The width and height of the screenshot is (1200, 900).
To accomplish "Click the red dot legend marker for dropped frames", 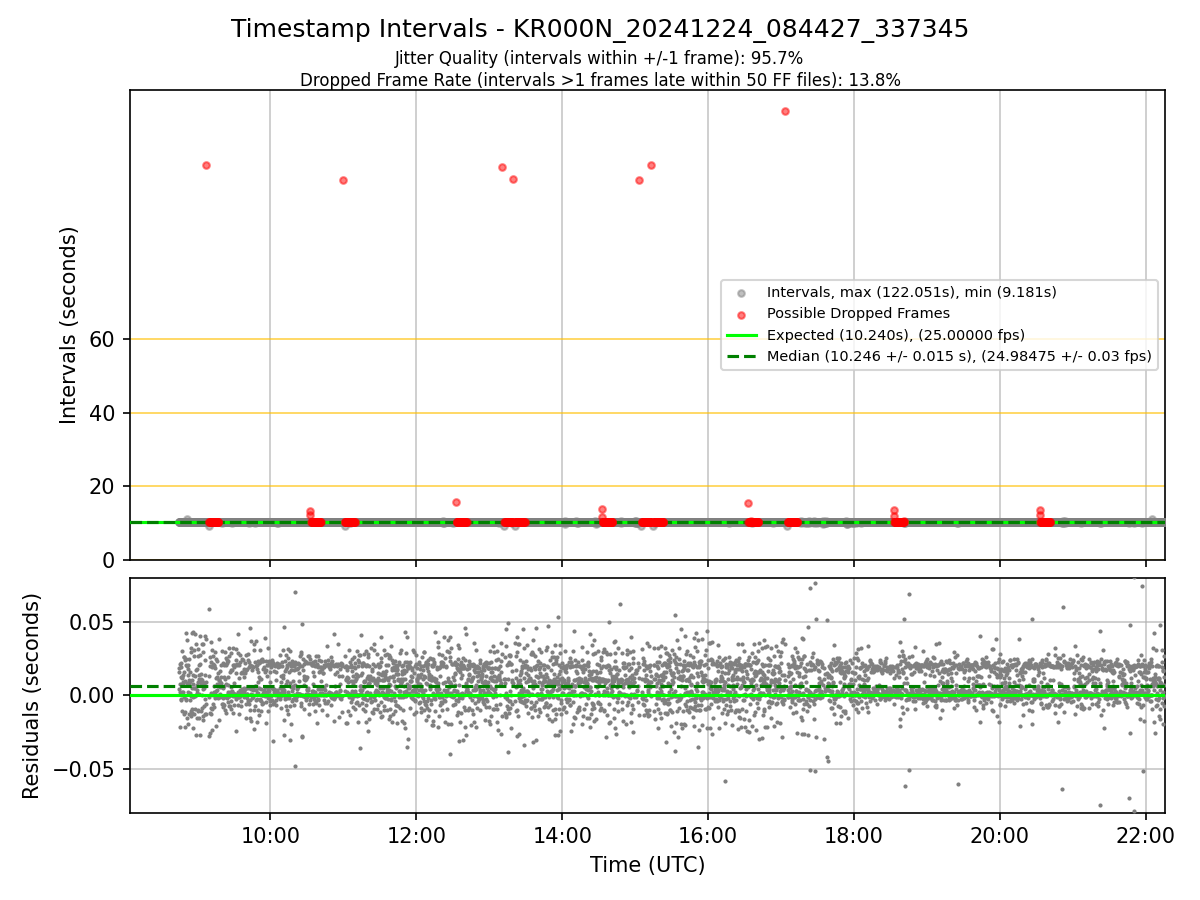I will (741, 314).
